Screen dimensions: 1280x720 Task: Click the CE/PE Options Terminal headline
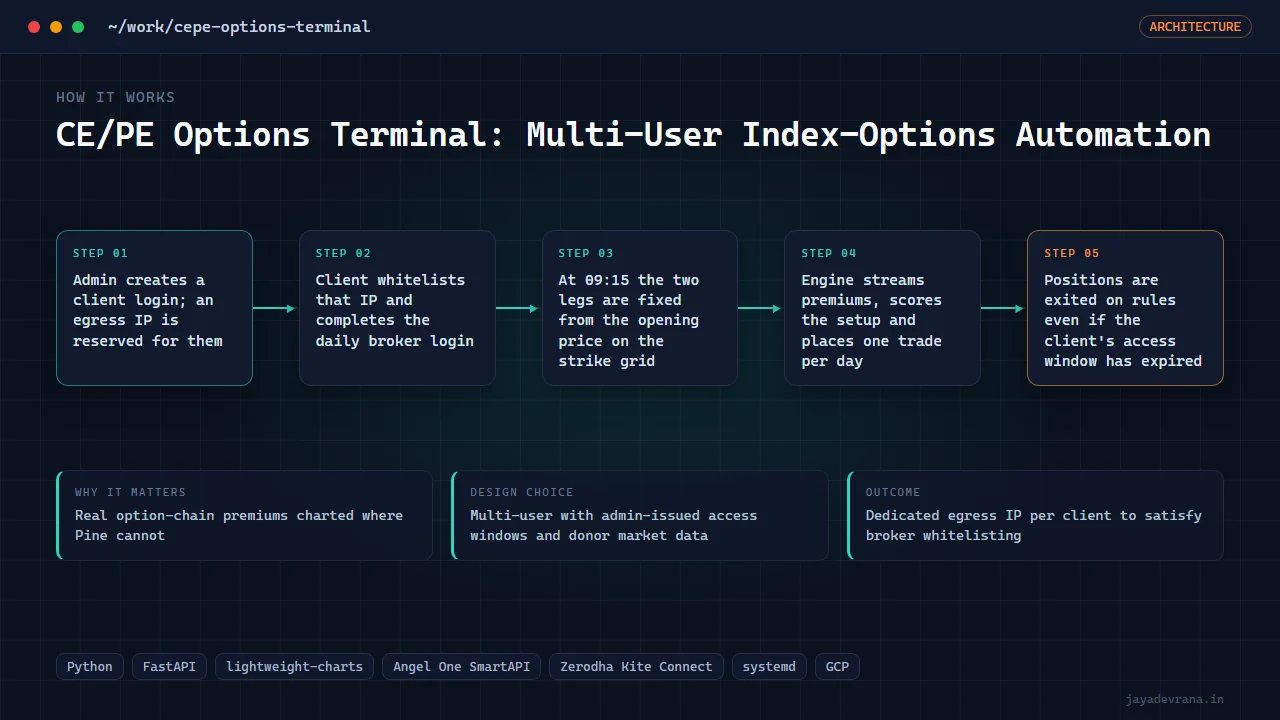click(x=633, y=135)
